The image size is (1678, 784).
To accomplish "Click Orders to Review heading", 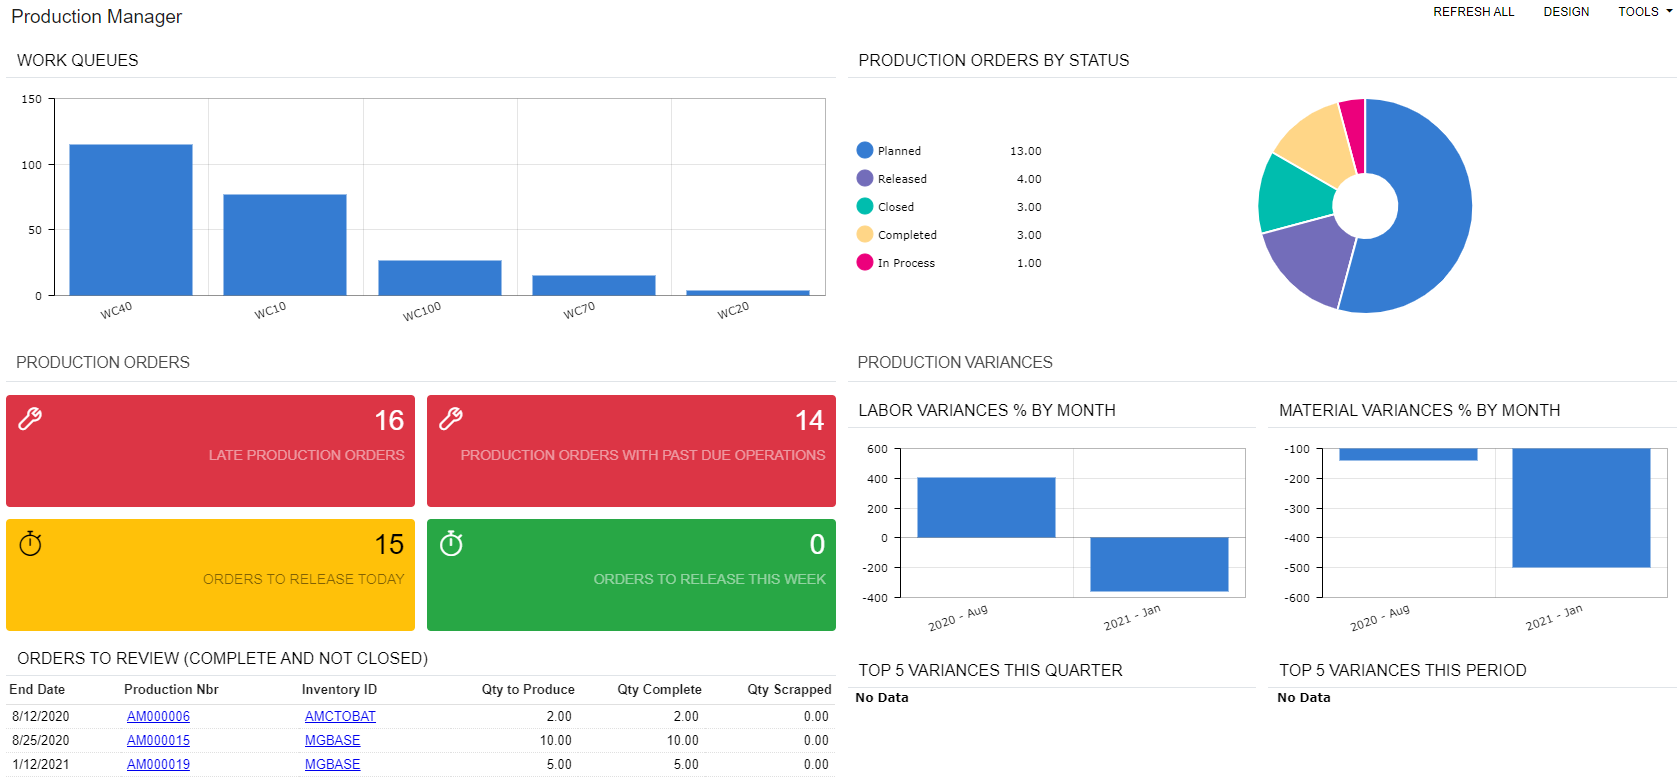I will 222,658.
